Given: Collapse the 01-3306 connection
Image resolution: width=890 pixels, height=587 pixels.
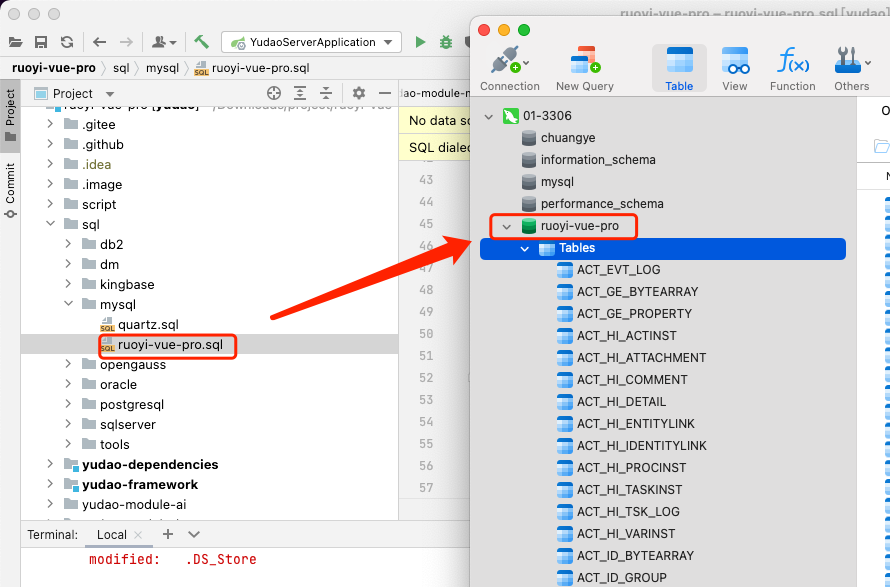Looking at the screenshot, I should click(x=489, y=116).
